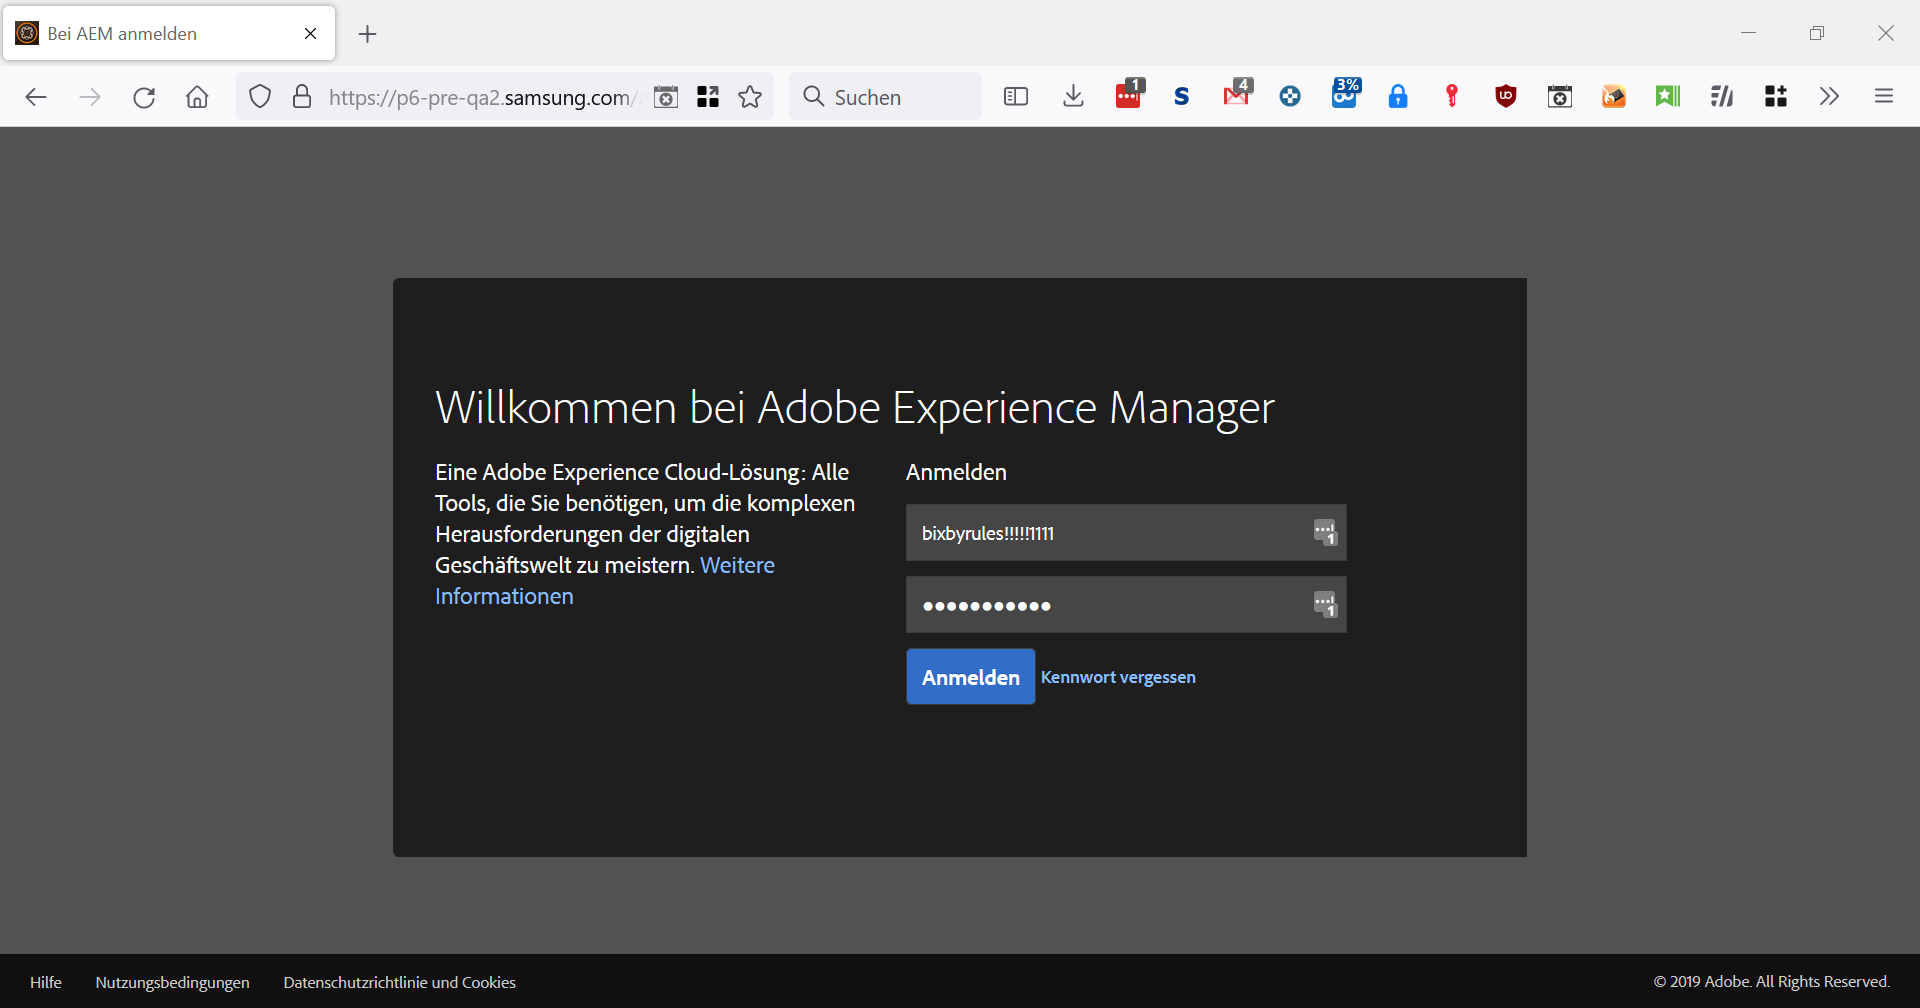This screenshot has height=1008, width=1920.
Task: Bookmark this page with the star
Action: [x=750, y=97]
